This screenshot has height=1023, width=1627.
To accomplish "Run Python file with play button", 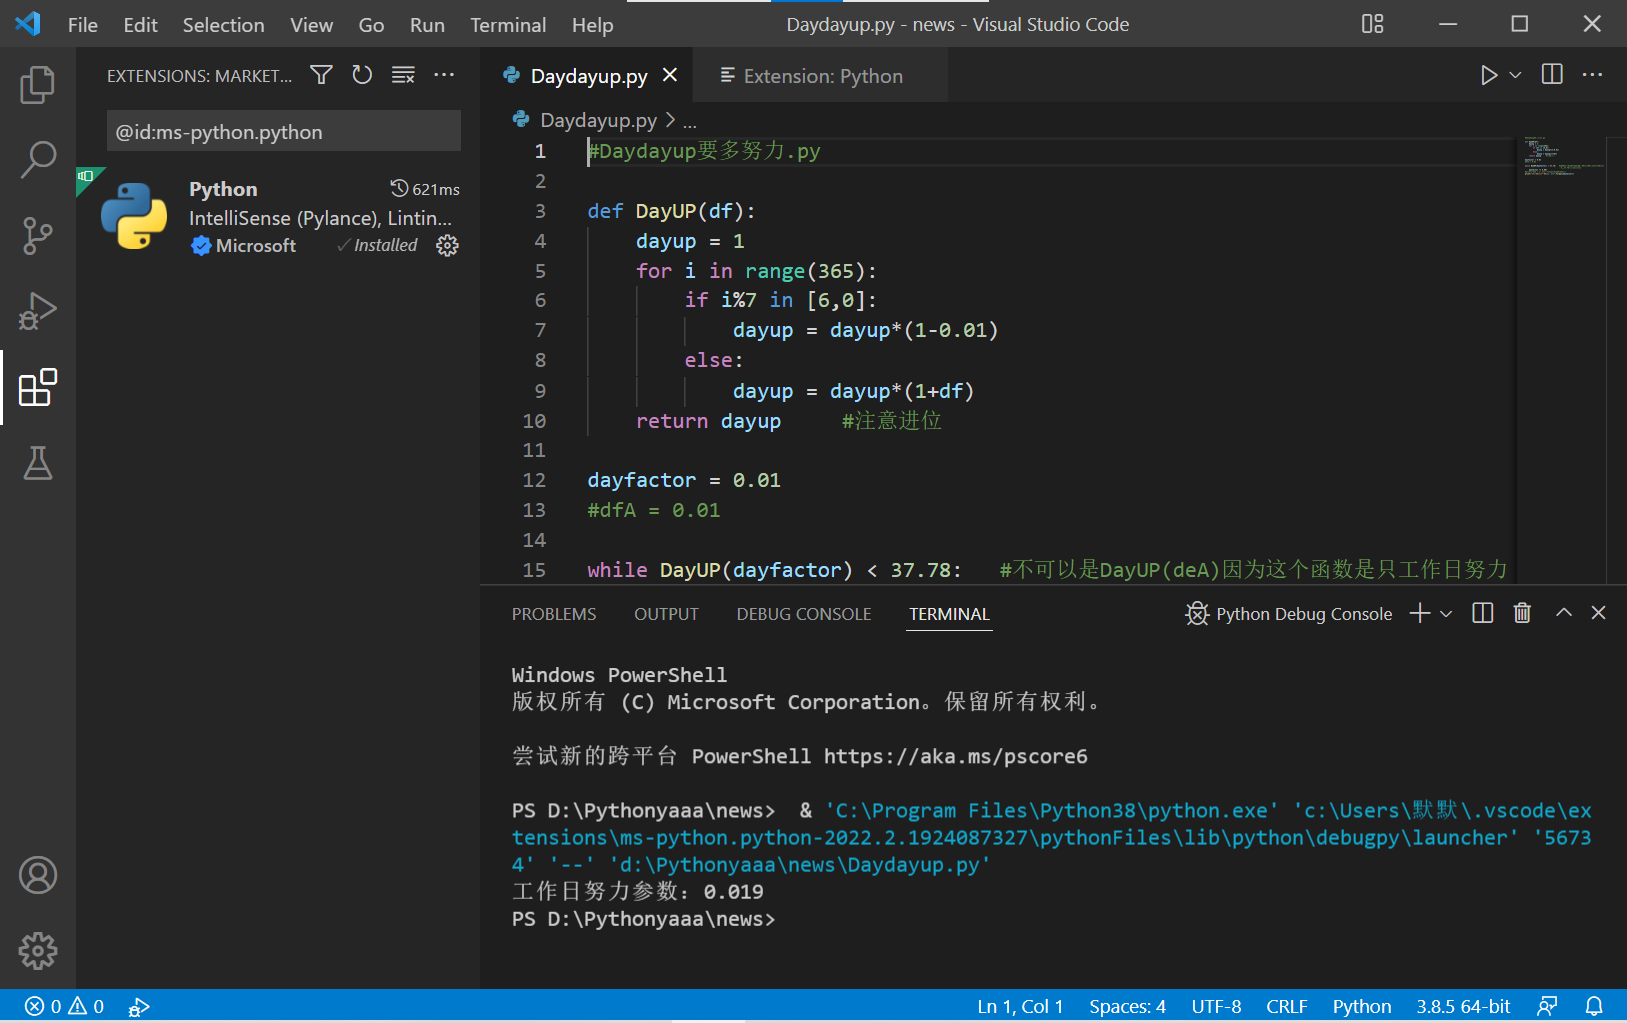I will 1489,75.
